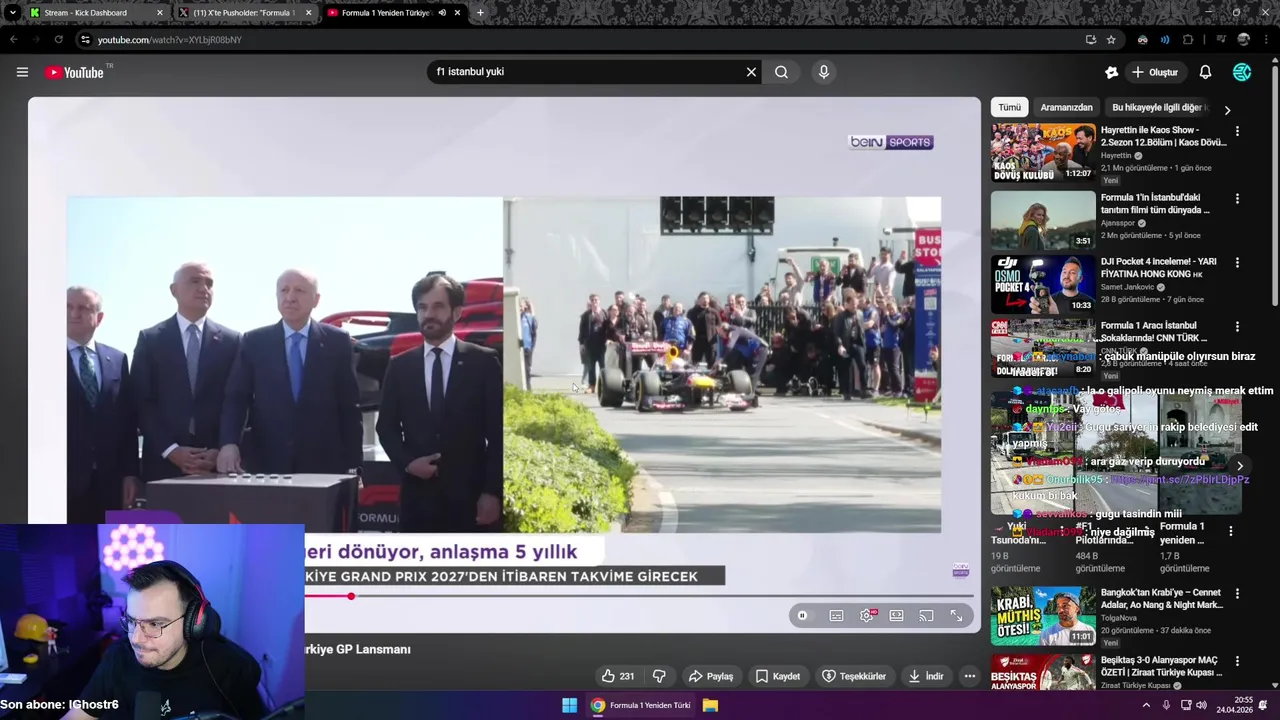
Task: Open the install app icon in address bar
Action: 1090,40
